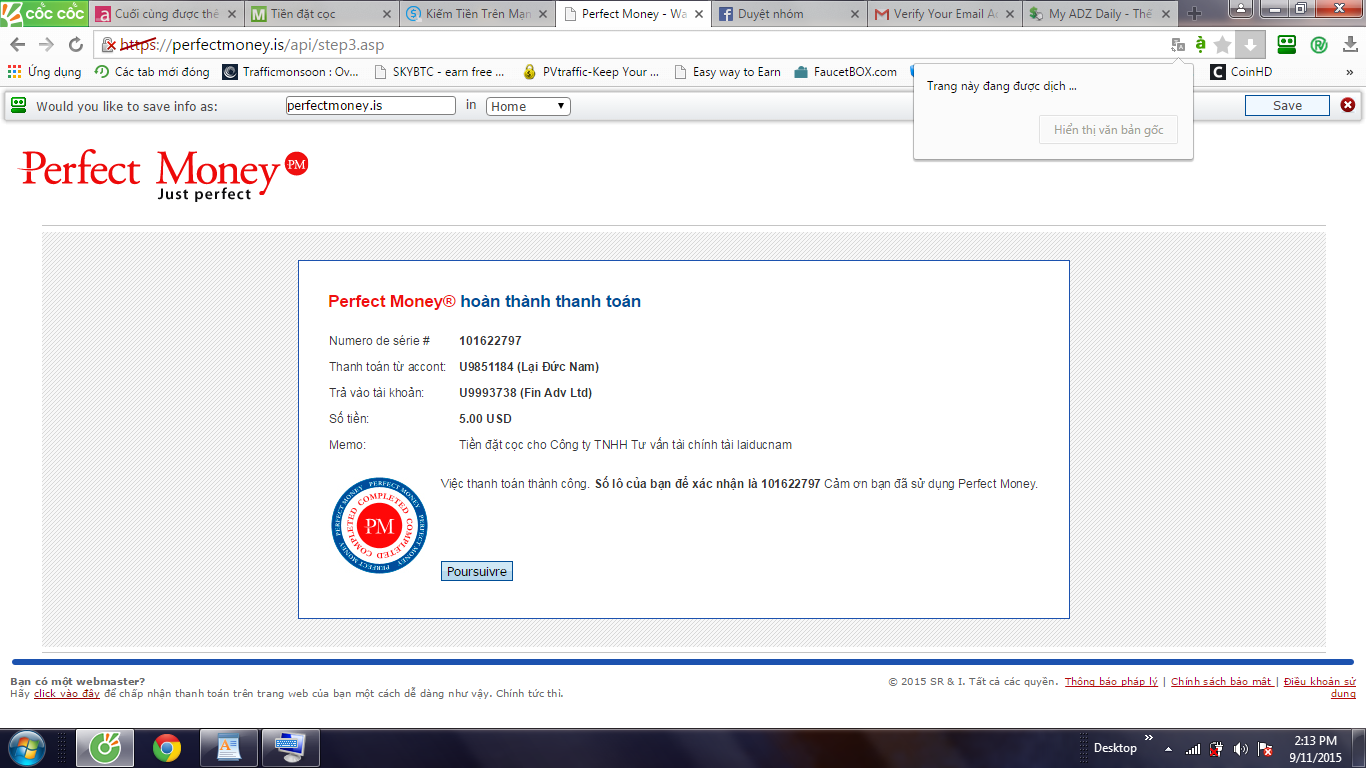Switch to the Kiếm Tiền Trên Mạng tab
Image resolution: width=1366 pixels, height=768 pixels.
(477, 14)
